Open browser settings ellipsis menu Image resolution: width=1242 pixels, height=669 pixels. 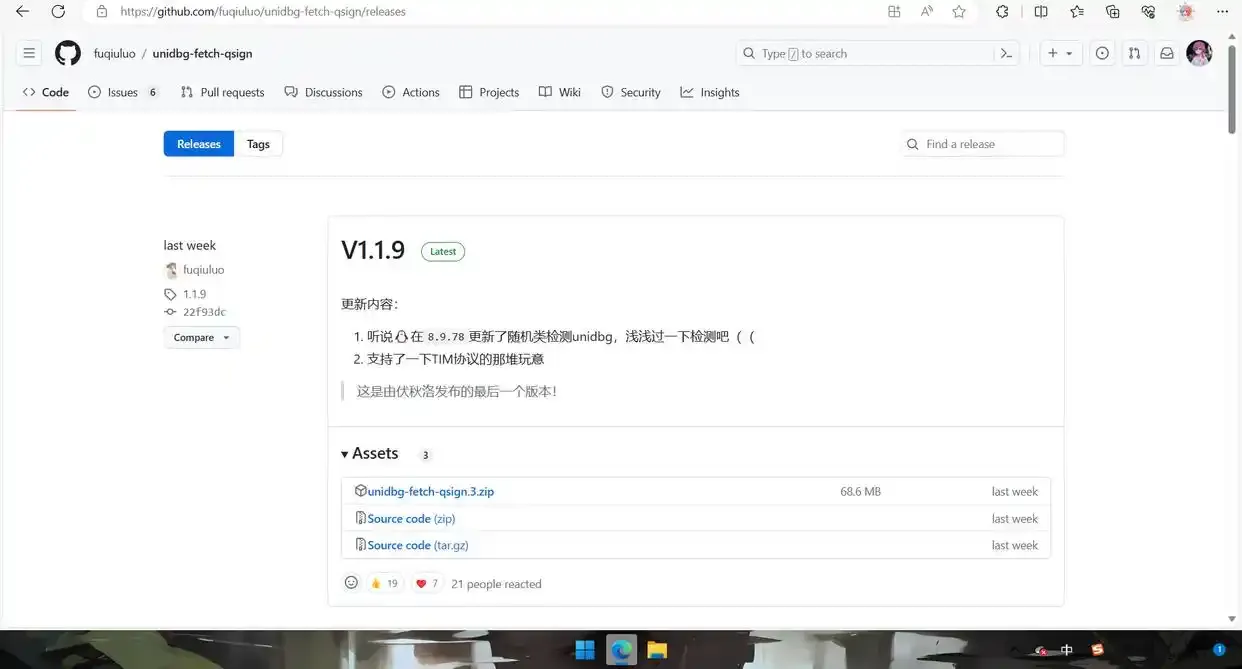tap(1222, 12)
